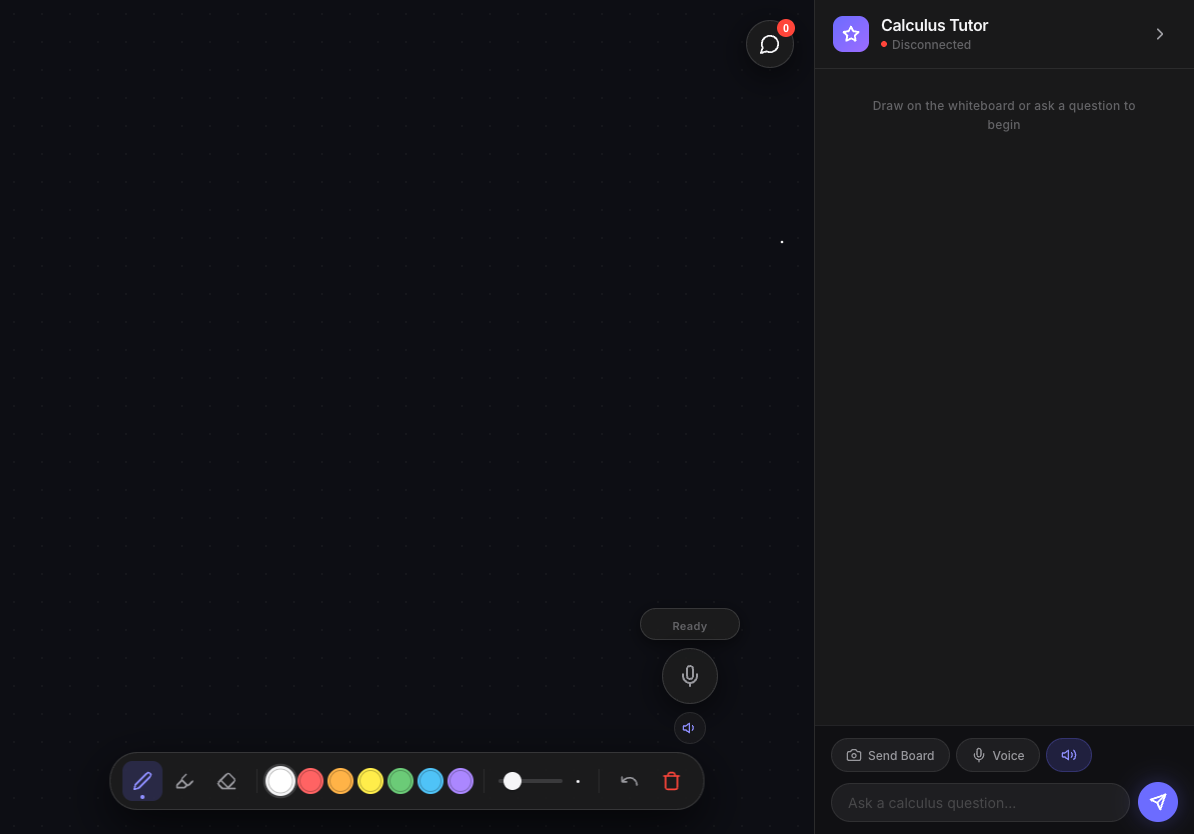Click the Ready status pill
1194x834 pixels.
[x=689, y=624]
